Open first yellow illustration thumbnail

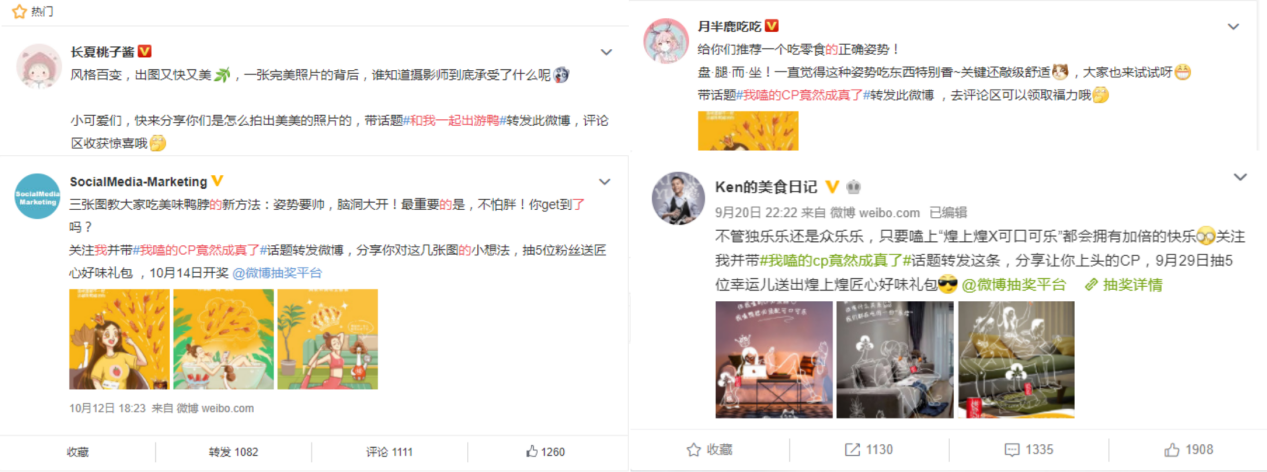[117, 341]
